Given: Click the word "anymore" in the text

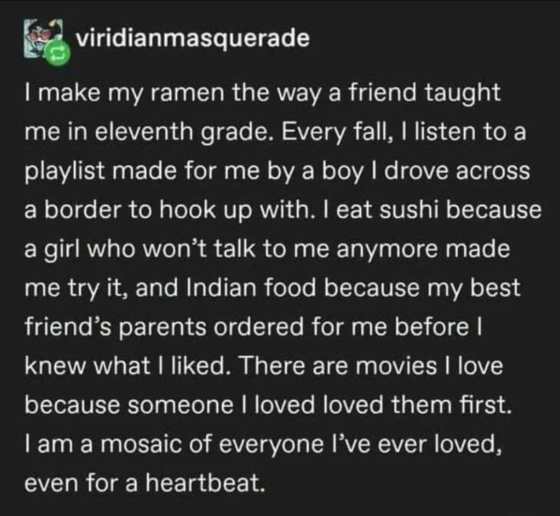Looking at the screenshot, I should pyautogui.click(x=387, y=251).
